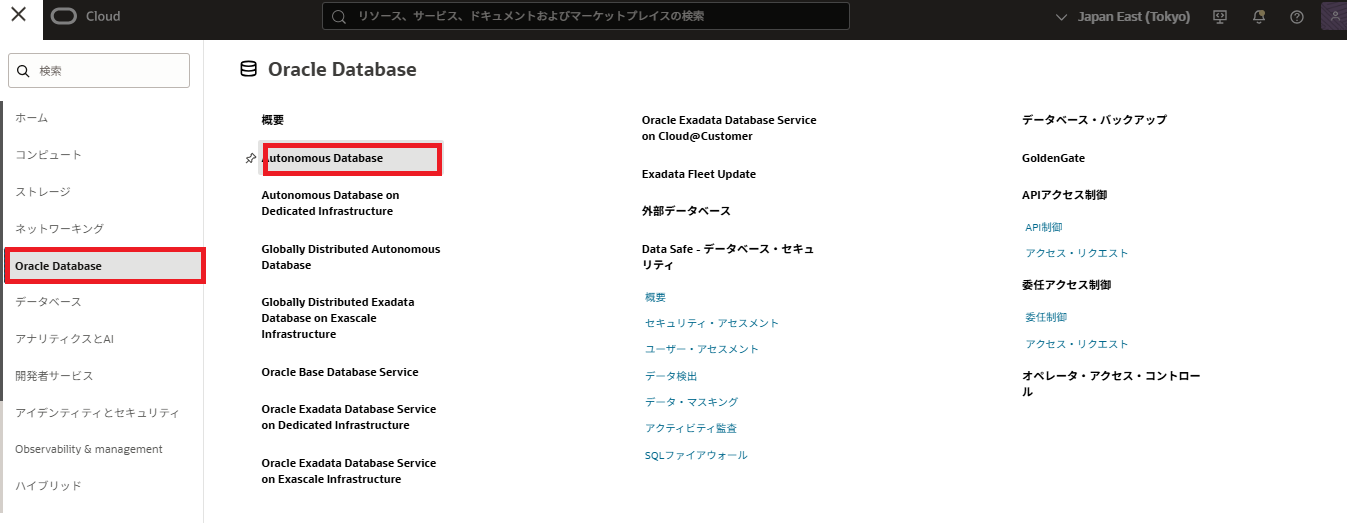Open Exadata Database Service on Cloud@Customer

coord(729,128)
